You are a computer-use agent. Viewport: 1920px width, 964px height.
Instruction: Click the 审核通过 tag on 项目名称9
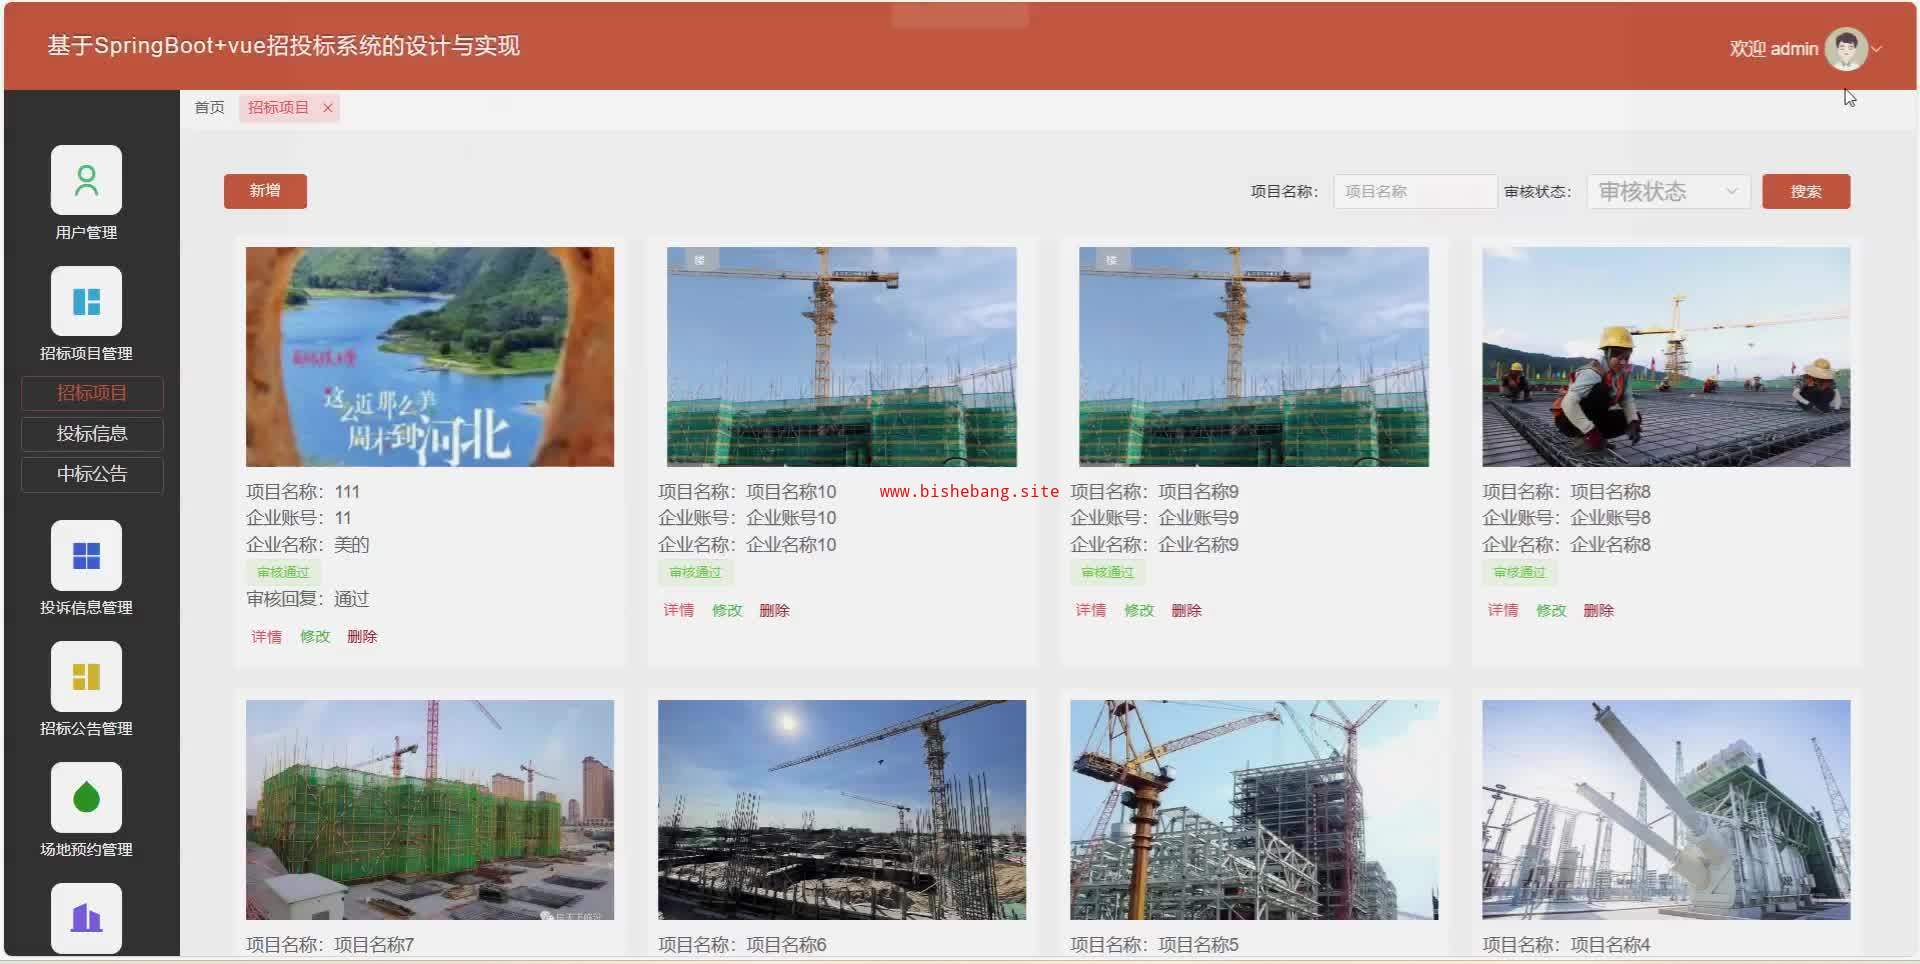pos(1107,572)
